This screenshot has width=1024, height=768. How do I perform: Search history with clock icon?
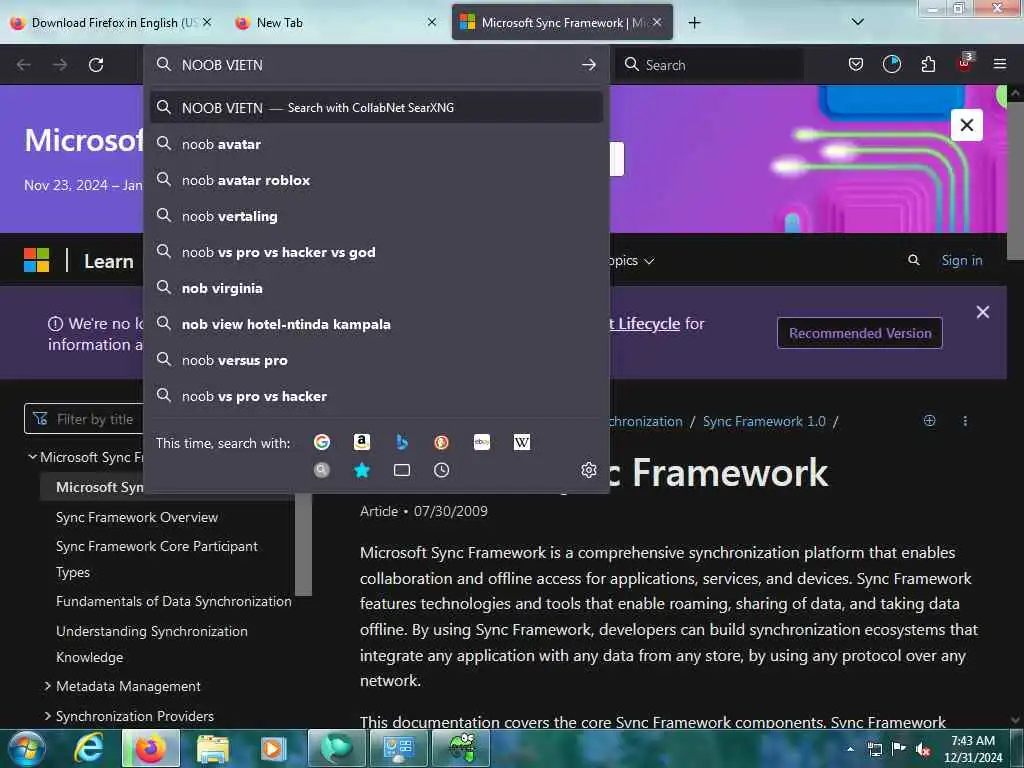click(x=441, y=470)
